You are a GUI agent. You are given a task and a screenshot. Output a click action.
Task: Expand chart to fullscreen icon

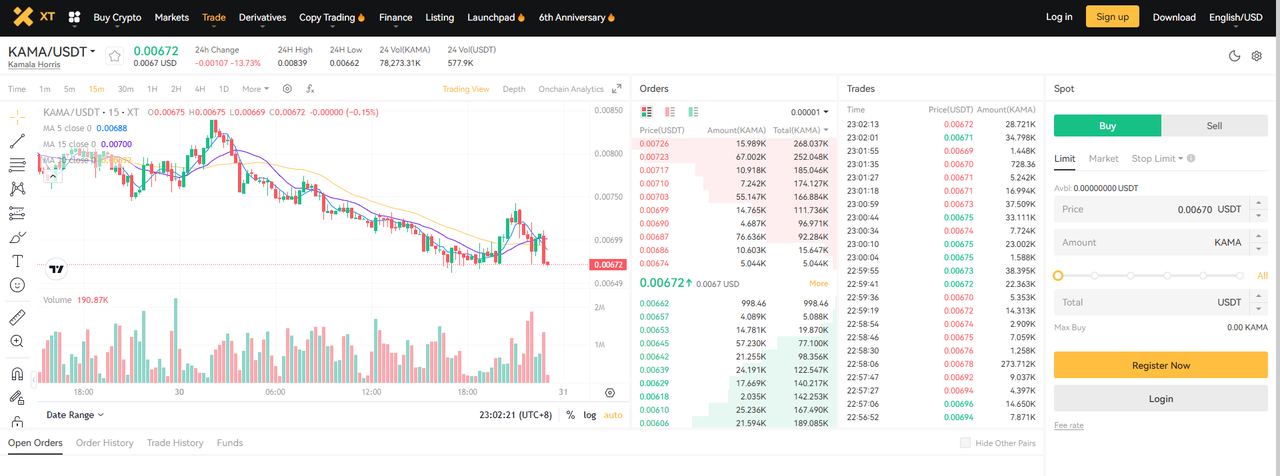(x=617, y=89)
